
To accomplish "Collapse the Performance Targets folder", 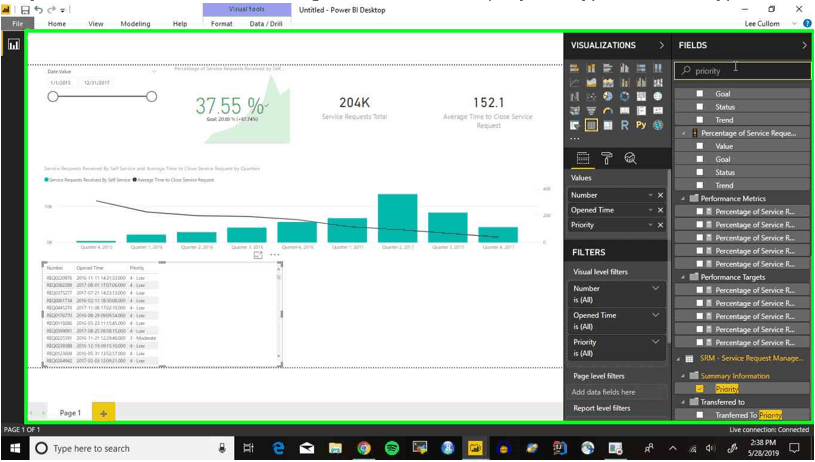I will [x=683, y=277].
